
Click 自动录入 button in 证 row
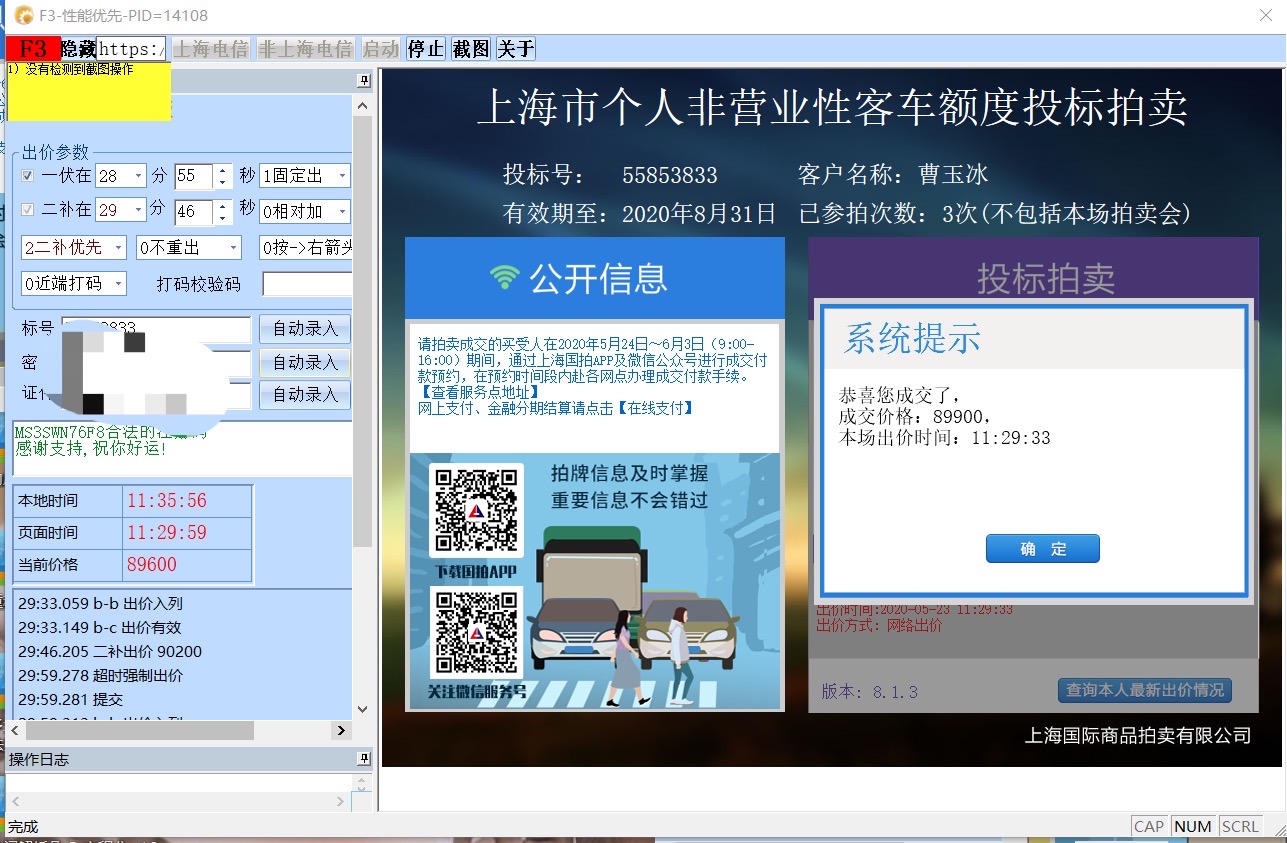305,394
